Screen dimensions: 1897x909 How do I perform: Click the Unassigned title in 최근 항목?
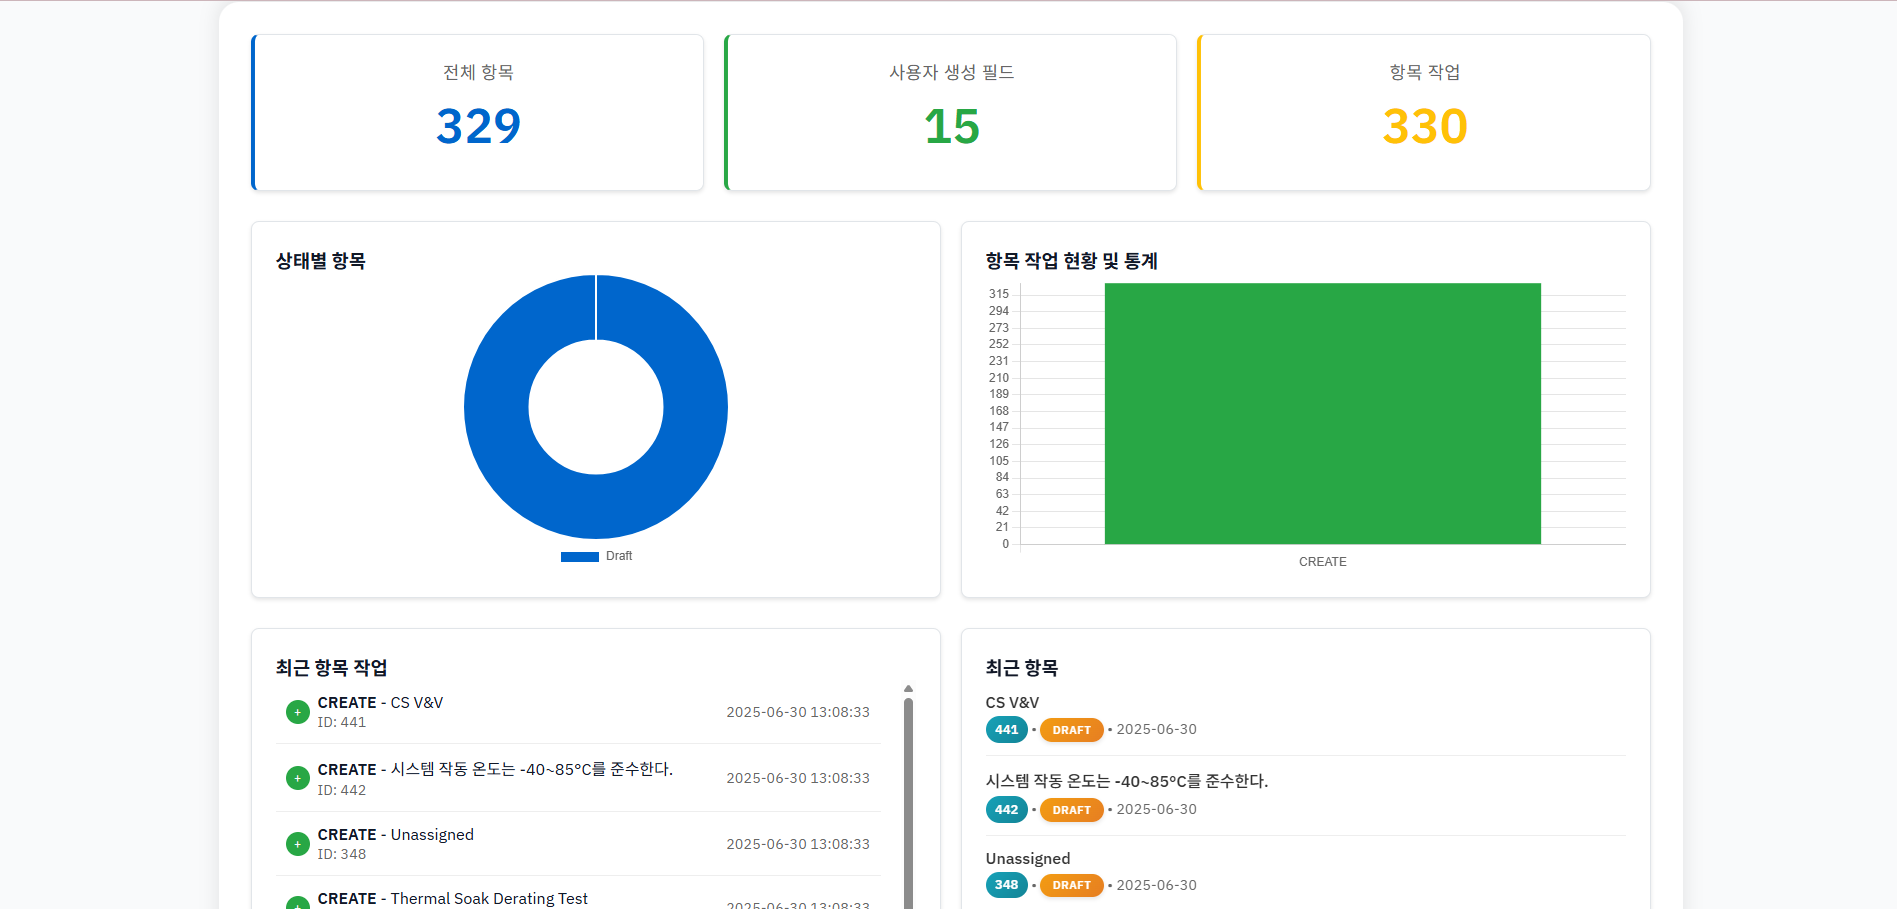point(1027,857)
